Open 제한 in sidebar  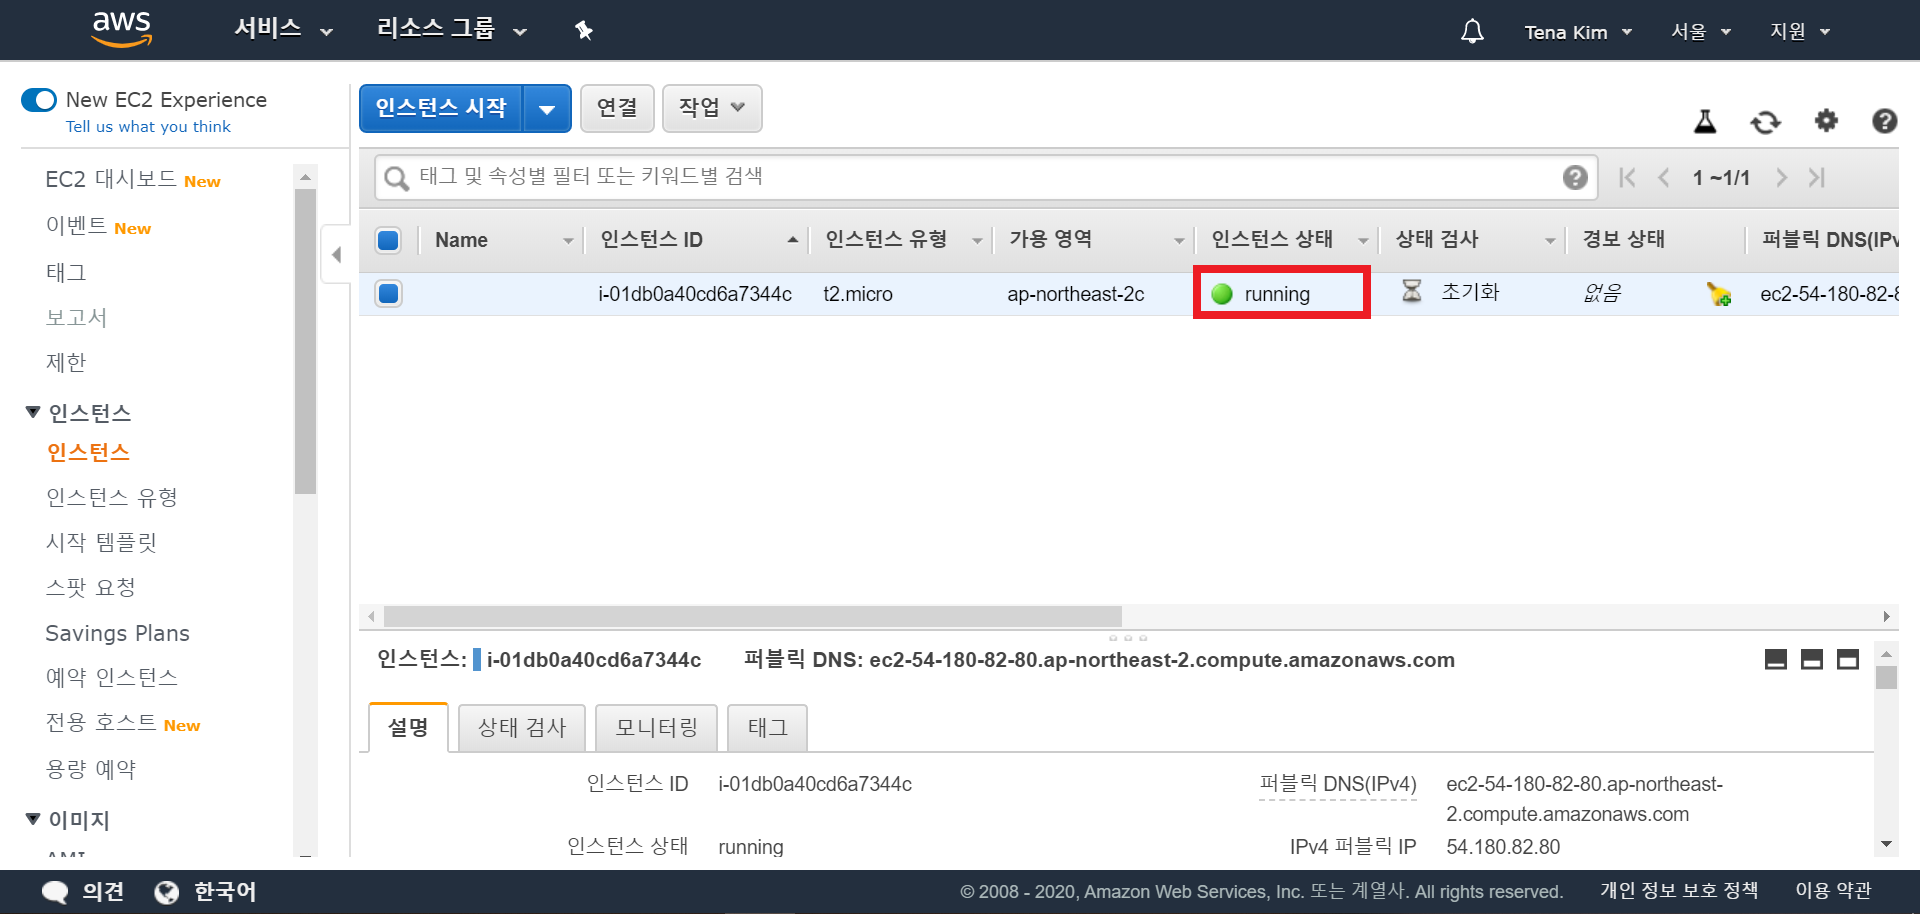tap(66, 362)
